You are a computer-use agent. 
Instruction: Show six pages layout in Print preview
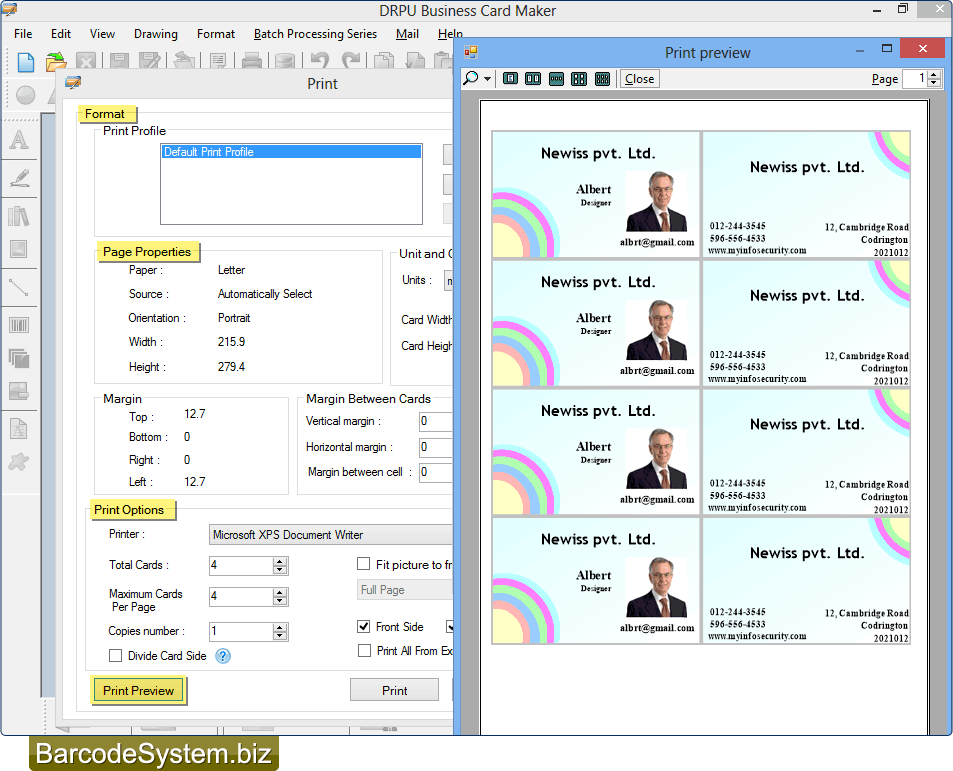point(602,79)
